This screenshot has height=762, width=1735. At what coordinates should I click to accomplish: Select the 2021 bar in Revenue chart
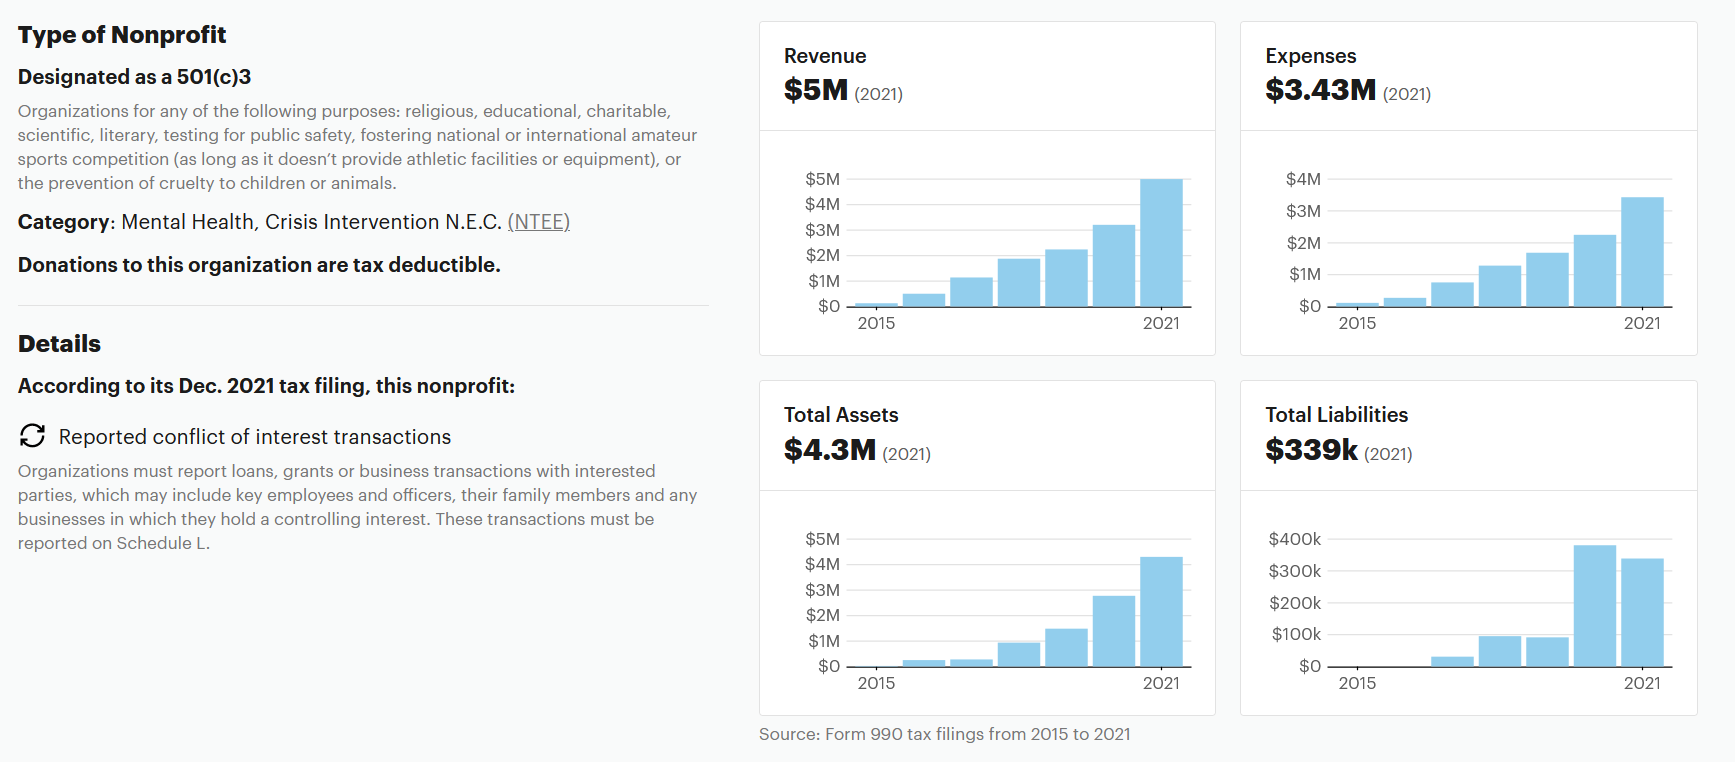(1161, 243)
